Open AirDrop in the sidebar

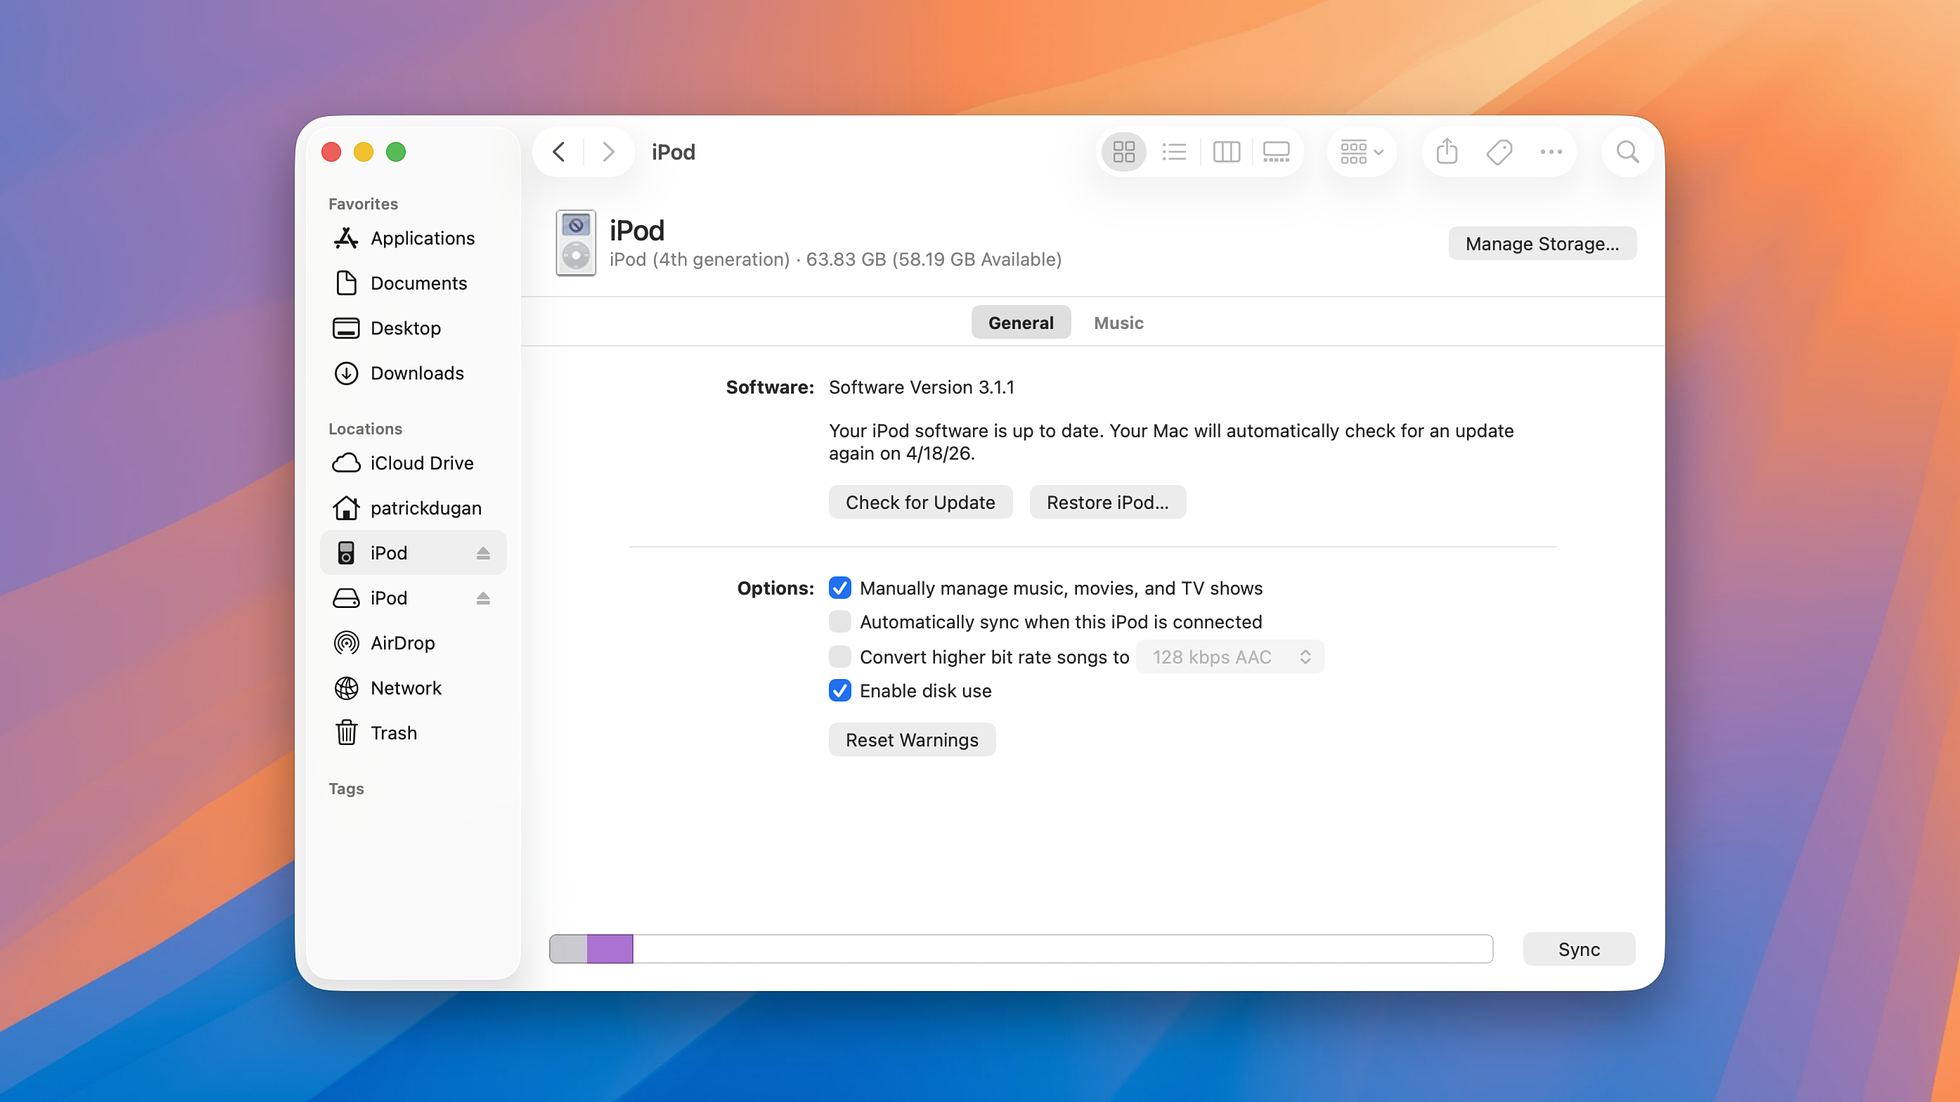413,643
